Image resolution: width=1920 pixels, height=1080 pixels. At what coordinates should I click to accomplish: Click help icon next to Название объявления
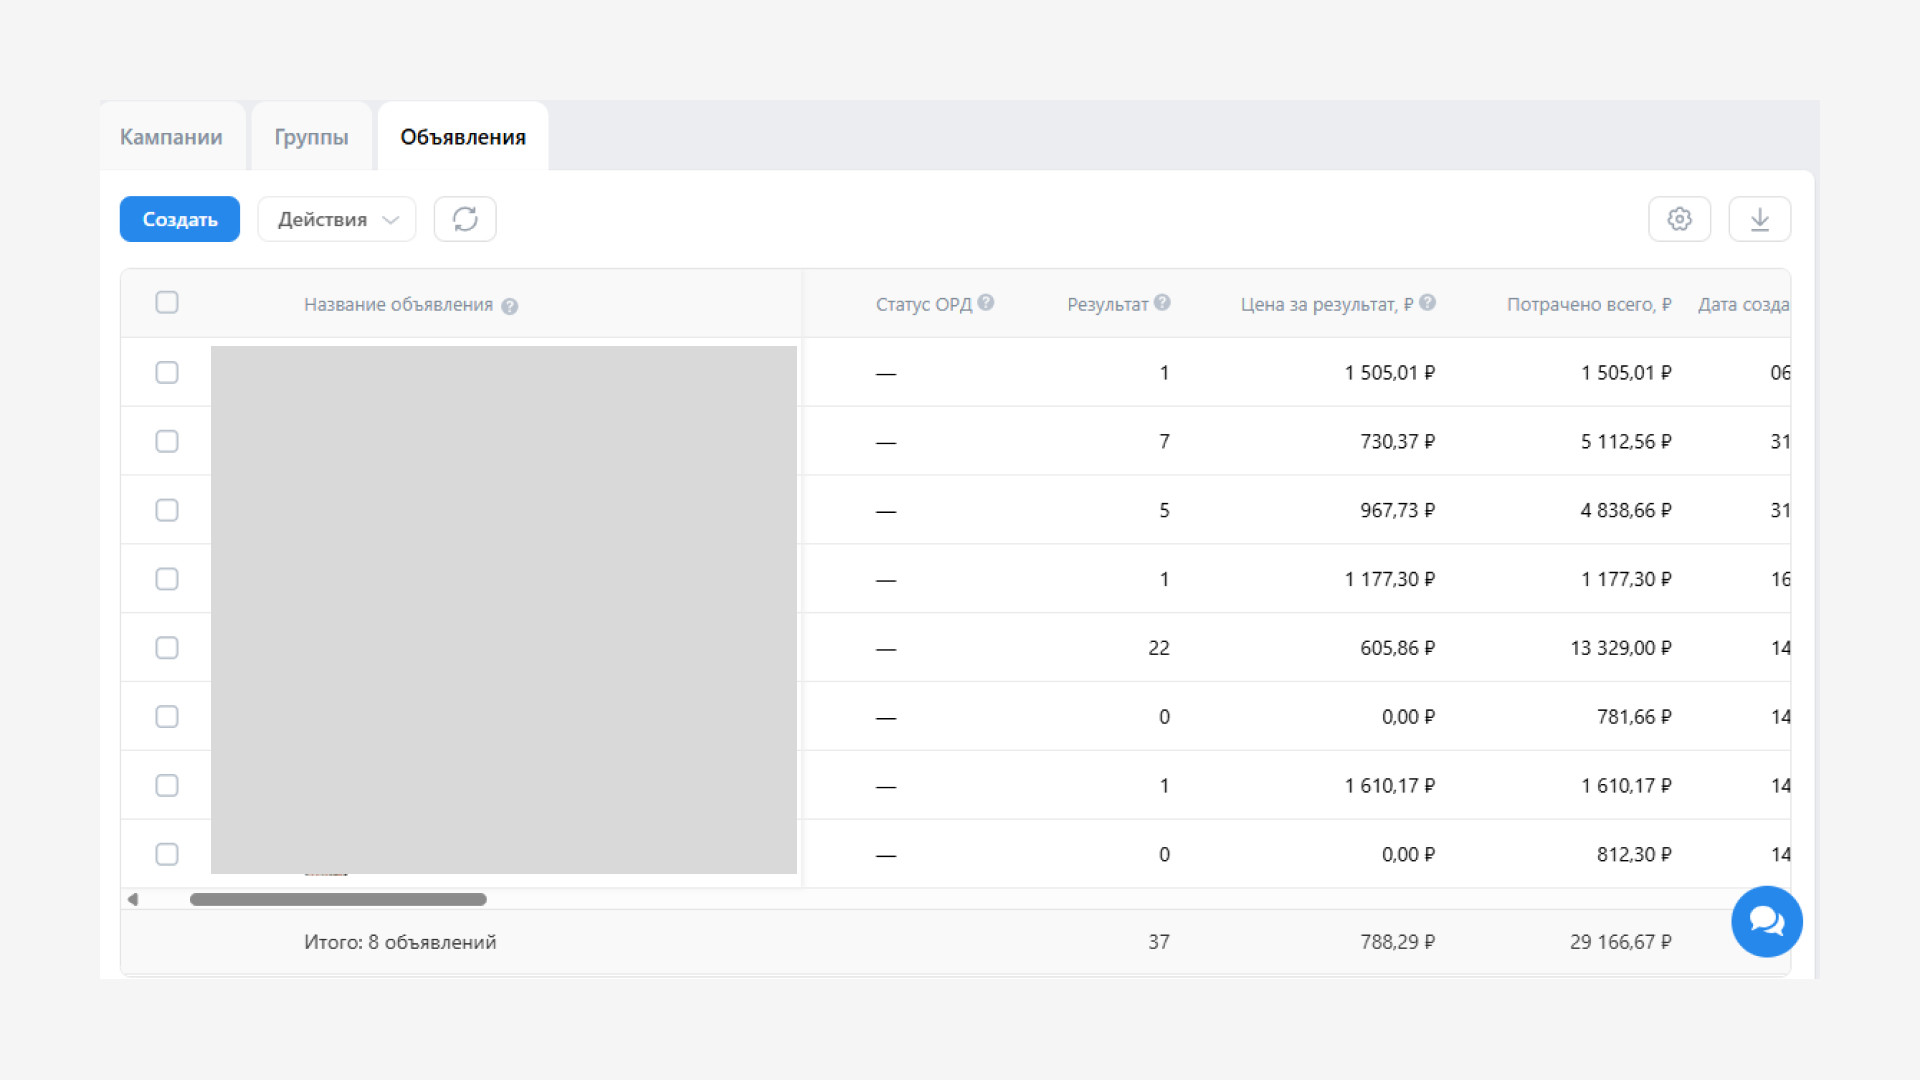coord(509,306)
